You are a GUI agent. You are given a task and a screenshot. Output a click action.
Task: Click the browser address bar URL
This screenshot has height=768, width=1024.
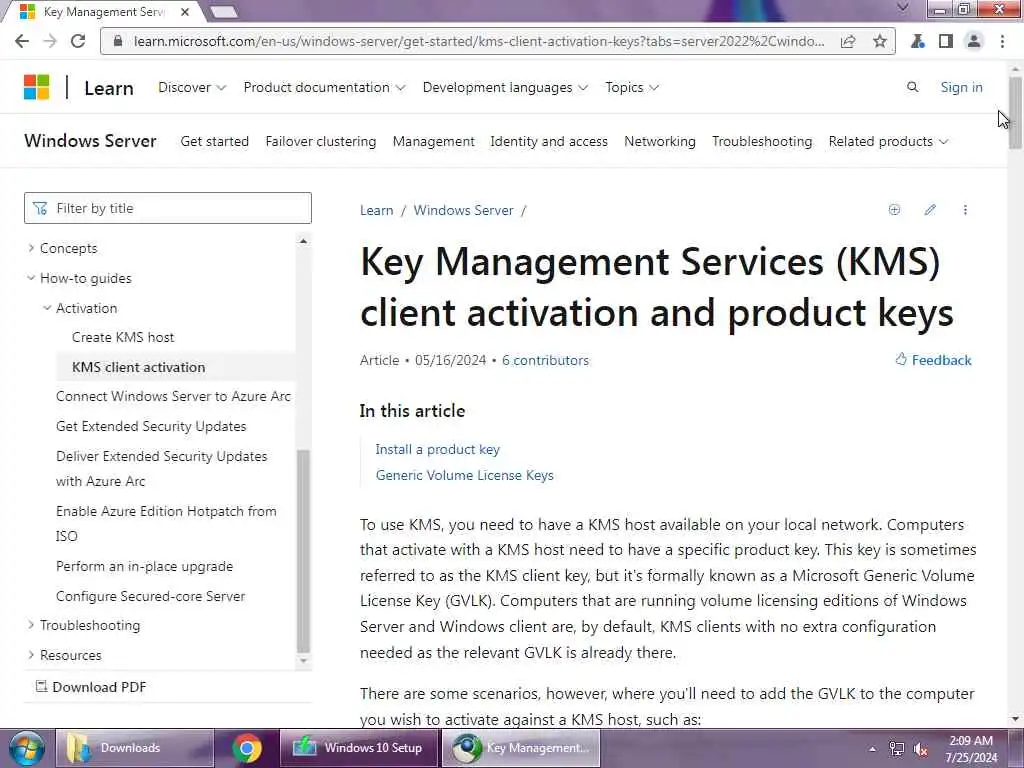(x=479, y=41)
